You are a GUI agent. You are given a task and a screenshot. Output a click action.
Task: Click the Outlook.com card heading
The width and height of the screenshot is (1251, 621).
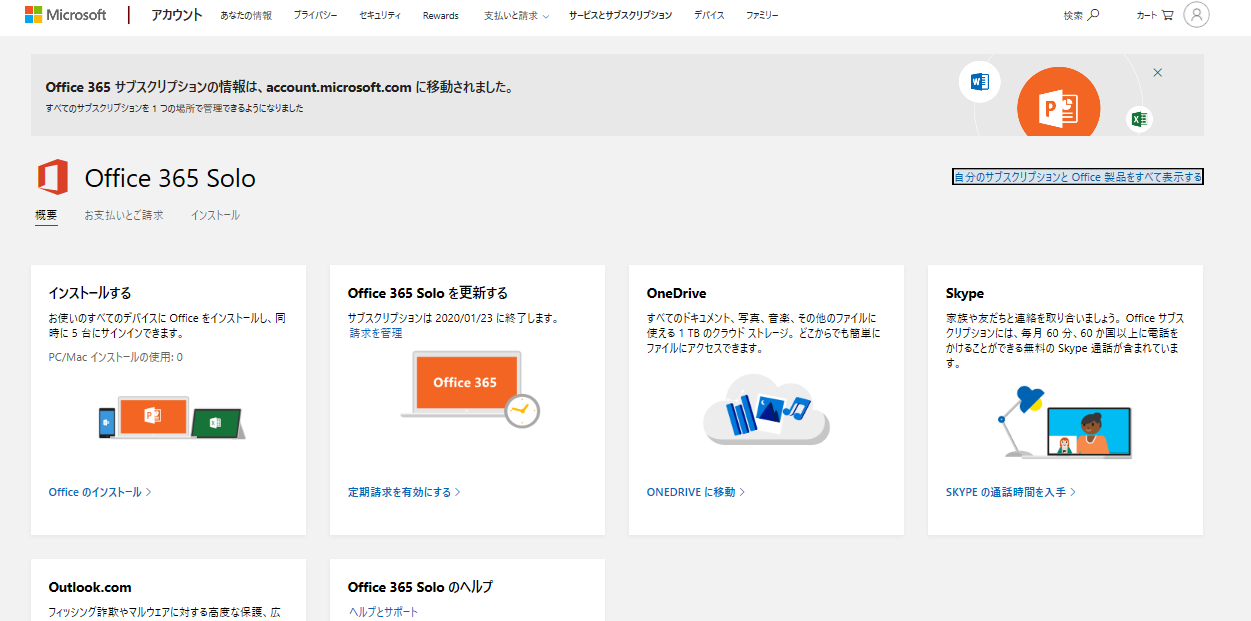pos(90,587)
